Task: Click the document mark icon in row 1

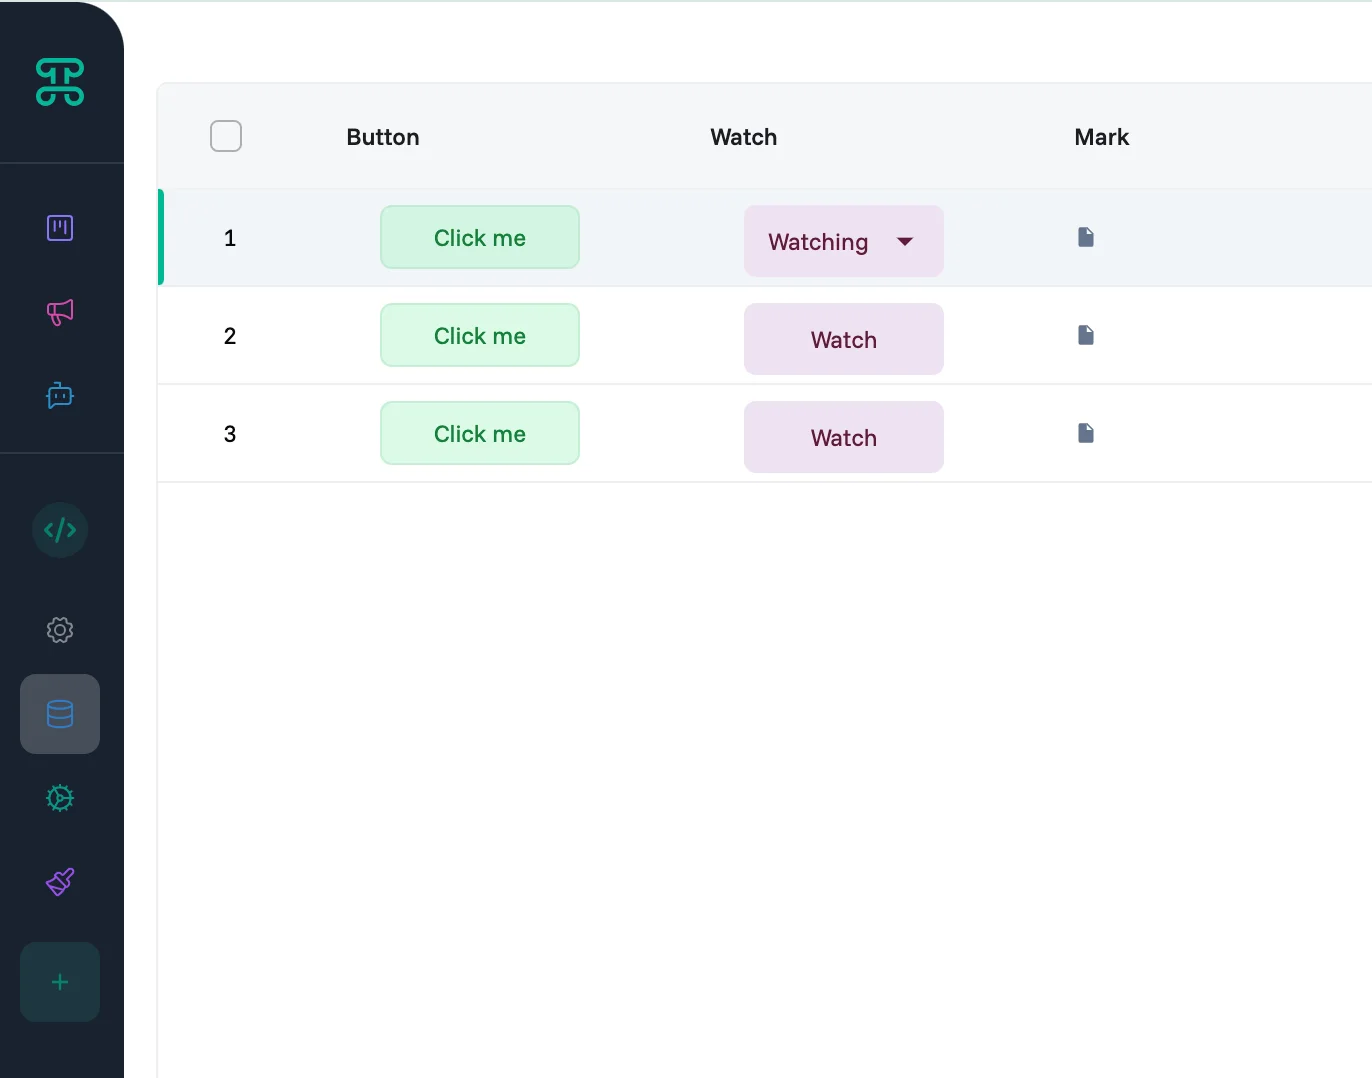Action: [1086, 237]
